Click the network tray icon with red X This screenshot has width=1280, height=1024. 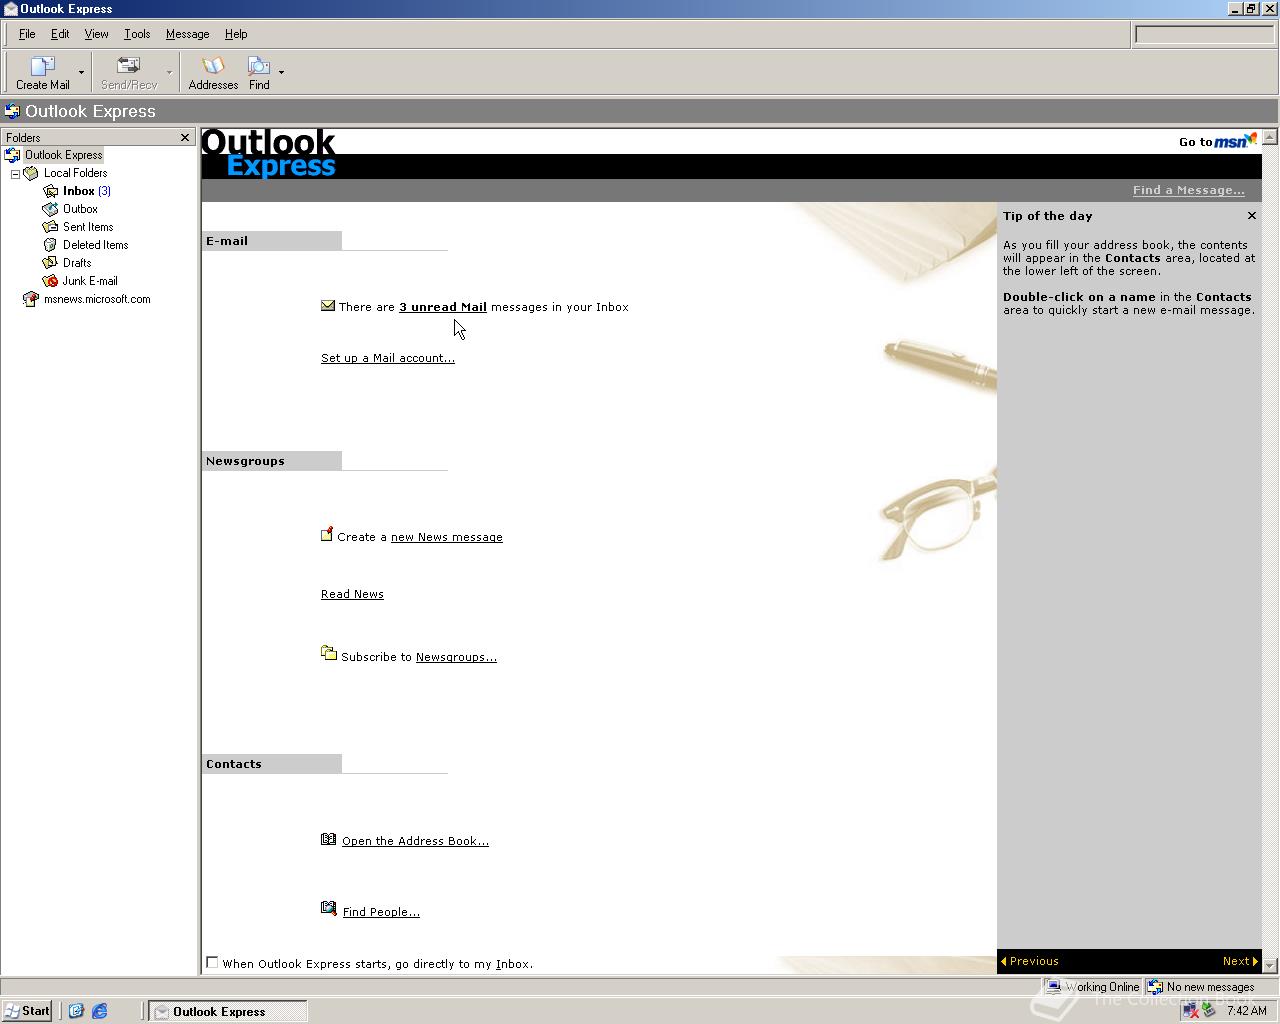click(x=1190, y=1011)
